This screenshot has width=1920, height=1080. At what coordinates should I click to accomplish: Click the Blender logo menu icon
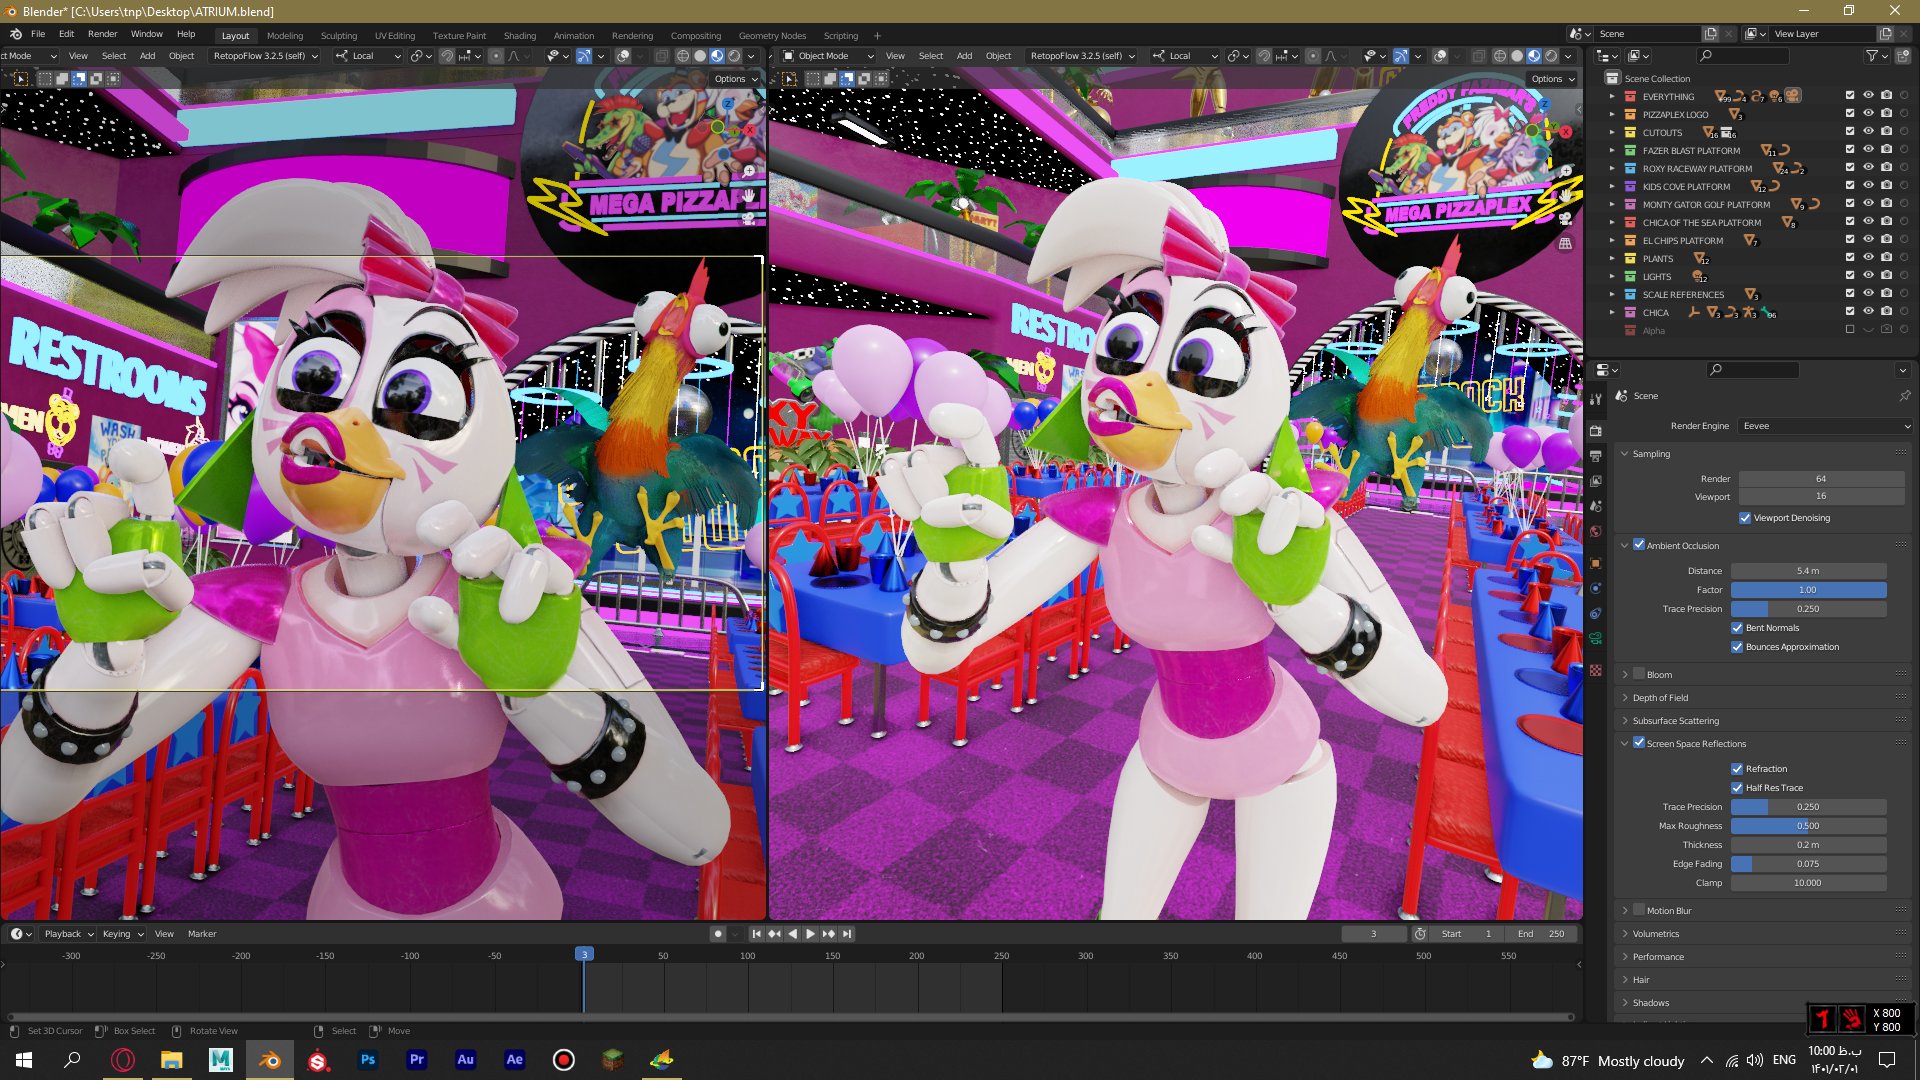[15, 34]
